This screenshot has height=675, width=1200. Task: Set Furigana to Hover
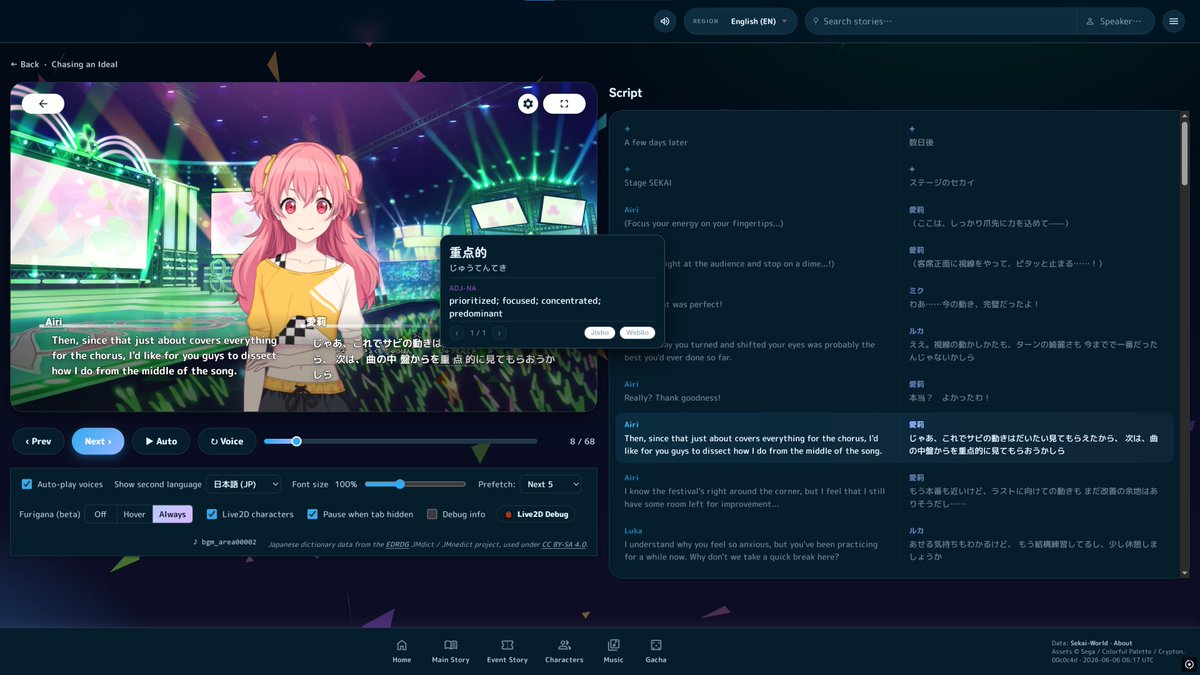pos(134,514)
